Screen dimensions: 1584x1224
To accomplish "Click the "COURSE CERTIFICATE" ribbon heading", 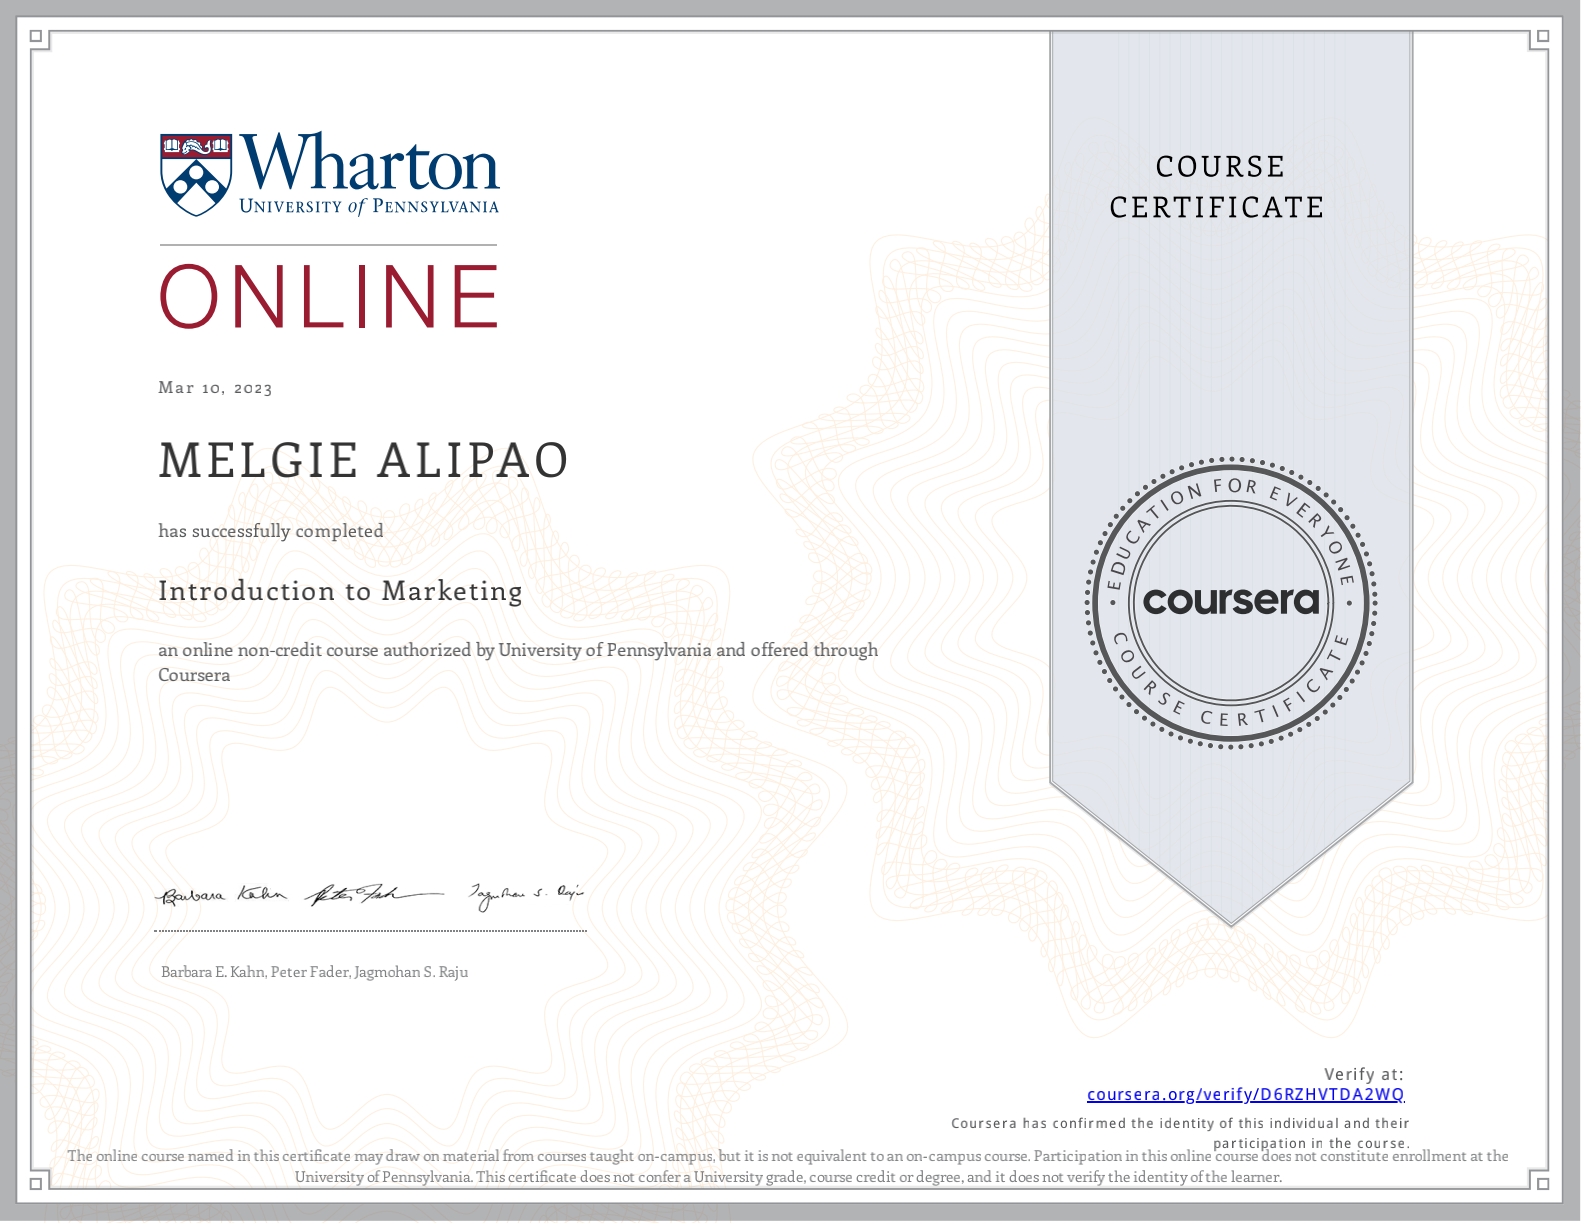I will click(1218, 187).
